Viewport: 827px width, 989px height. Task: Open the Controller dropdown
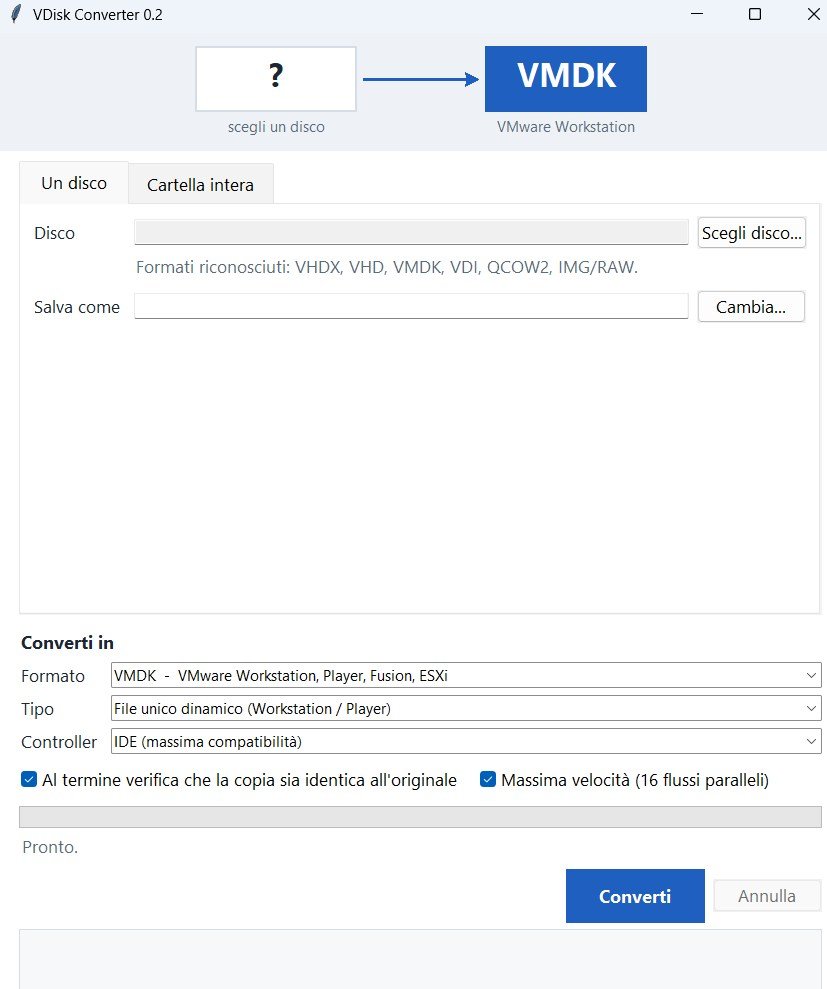(466, 741)
